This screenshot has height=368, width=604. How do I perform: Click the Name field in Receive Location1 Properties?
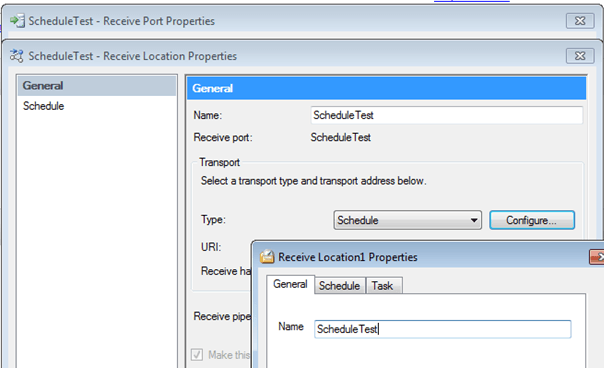pyautogui.click(x=443, y=329)
